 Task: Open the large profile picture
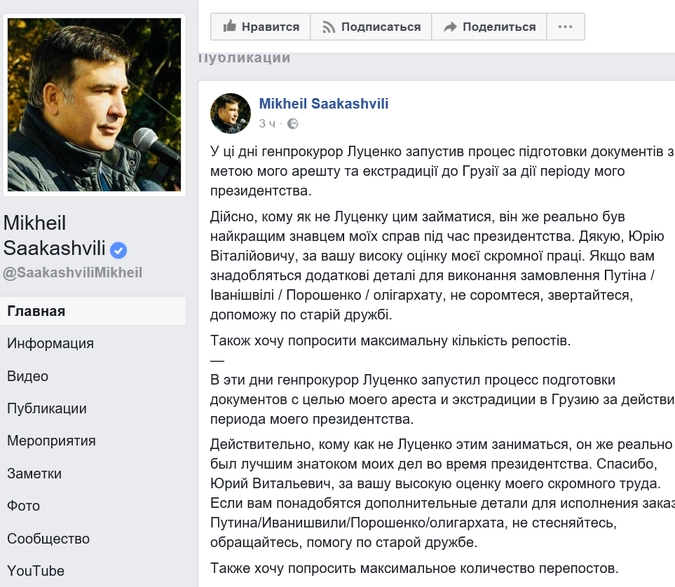pos(96,104)
